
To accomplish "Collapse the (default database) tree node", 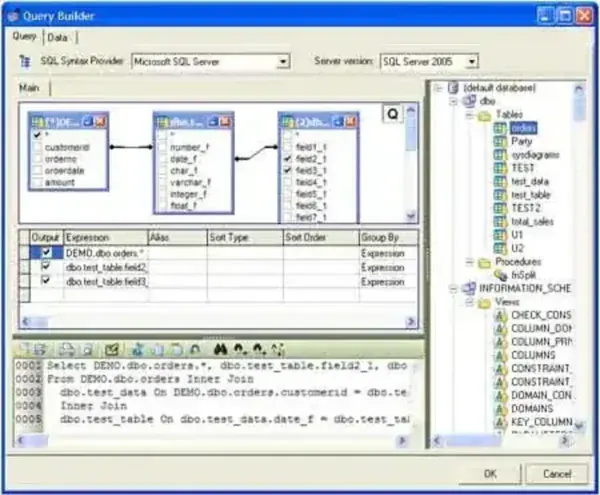I will (439, 88).
